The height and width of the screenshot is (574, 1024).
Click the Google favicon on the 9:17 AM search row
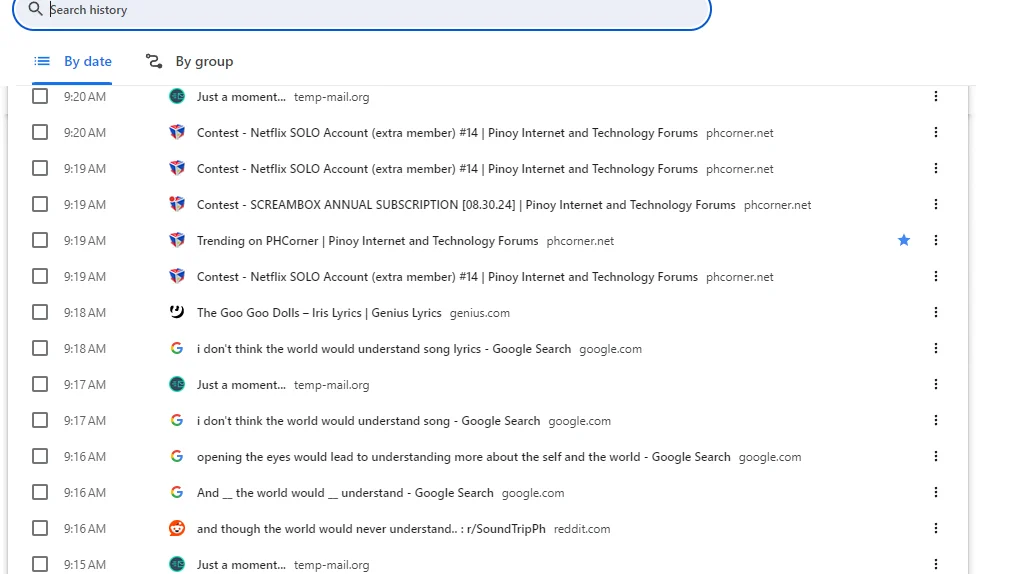(x=177, y=420)
